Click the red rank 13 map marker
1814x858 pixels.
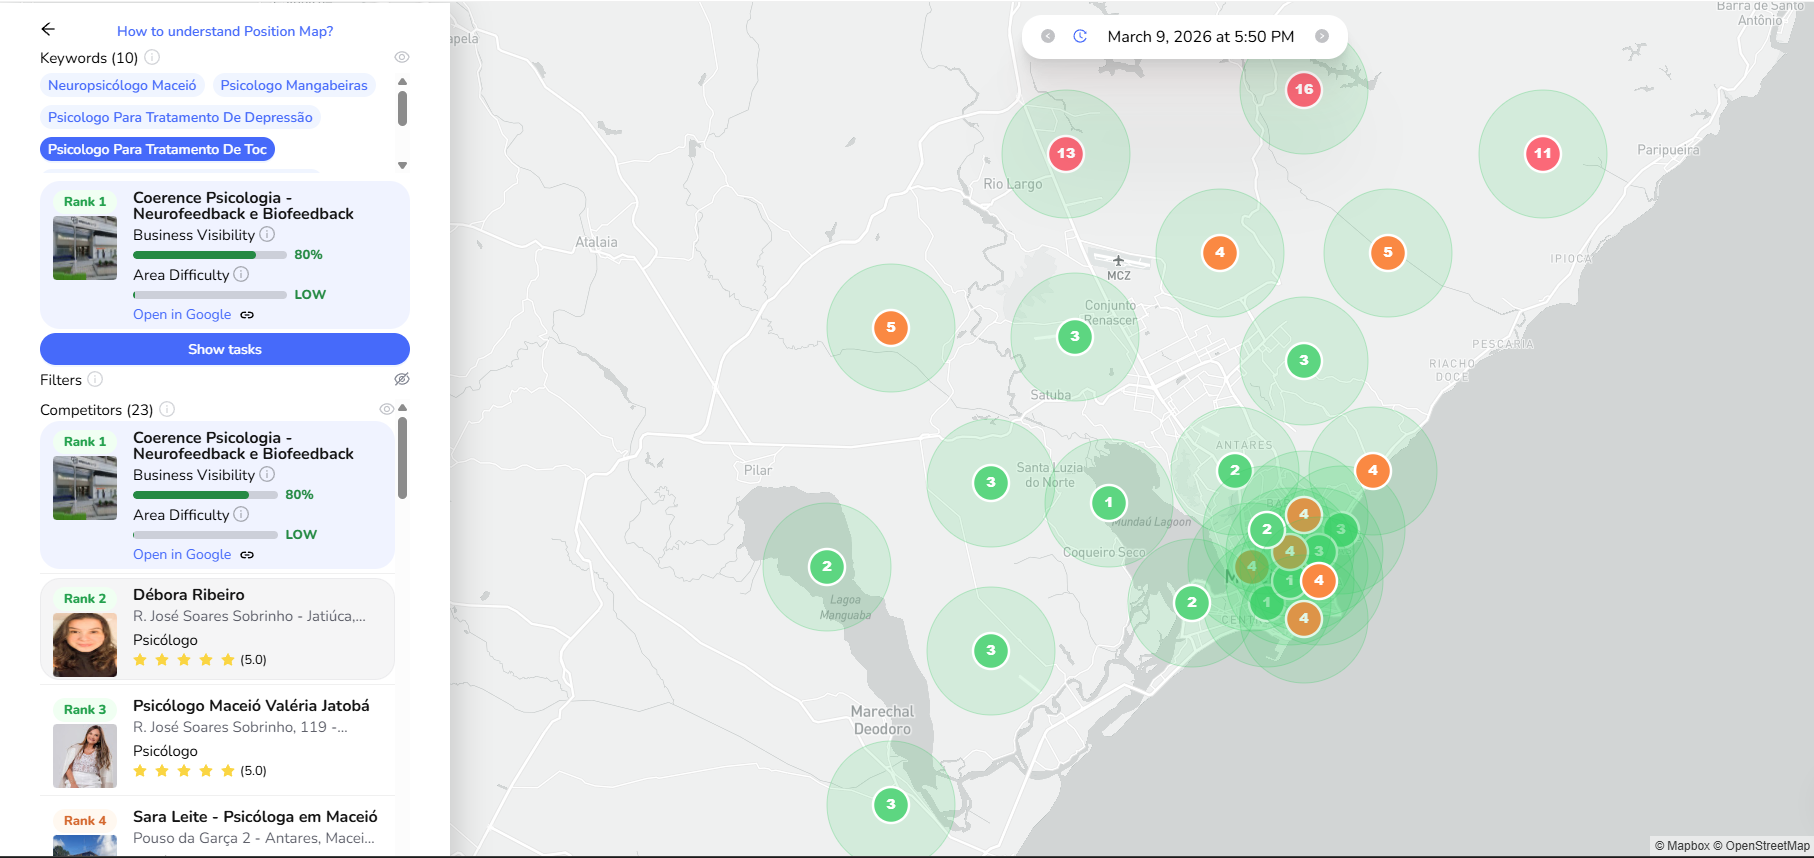click(1066, 154)
